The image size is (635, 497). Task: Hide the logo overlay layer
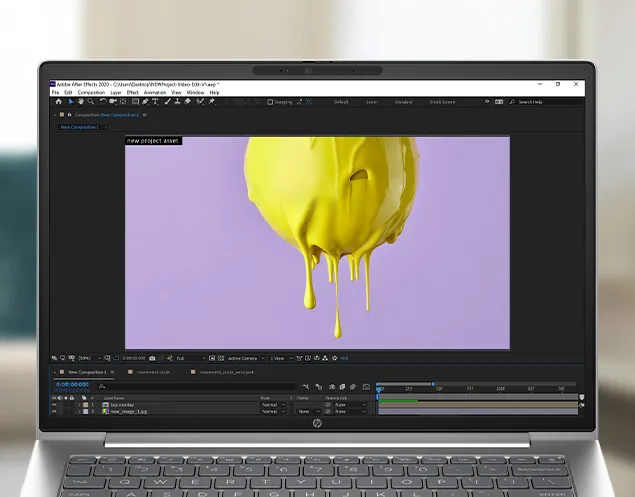point(54,404)
